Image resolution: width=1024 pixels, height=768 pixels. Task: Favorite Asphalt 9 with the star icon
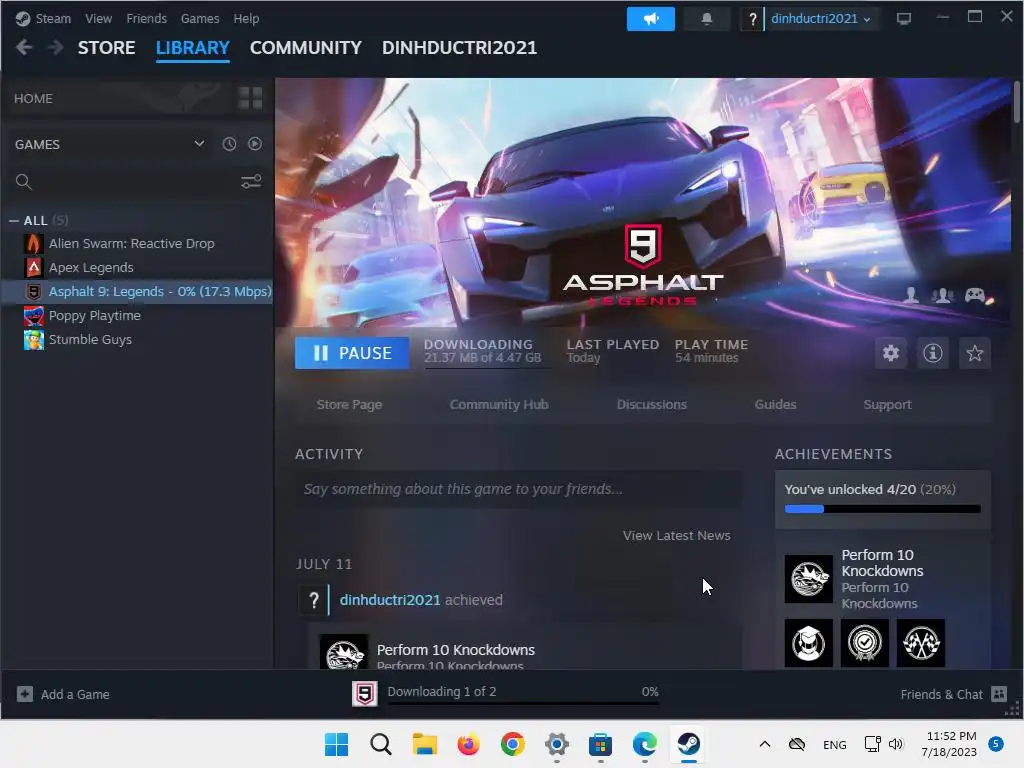[x=974, y=353]
